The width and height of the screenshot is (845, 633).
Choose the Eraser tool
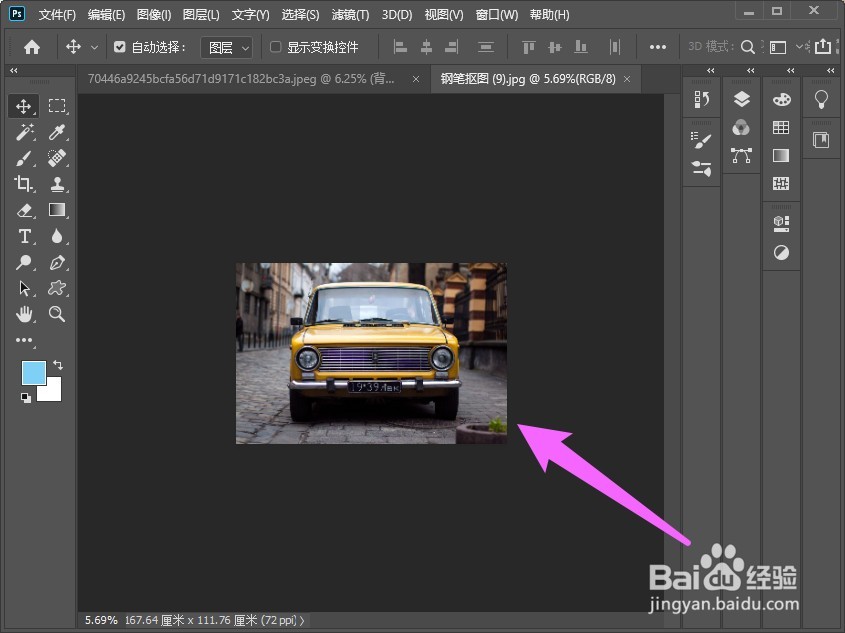[24, 210]
